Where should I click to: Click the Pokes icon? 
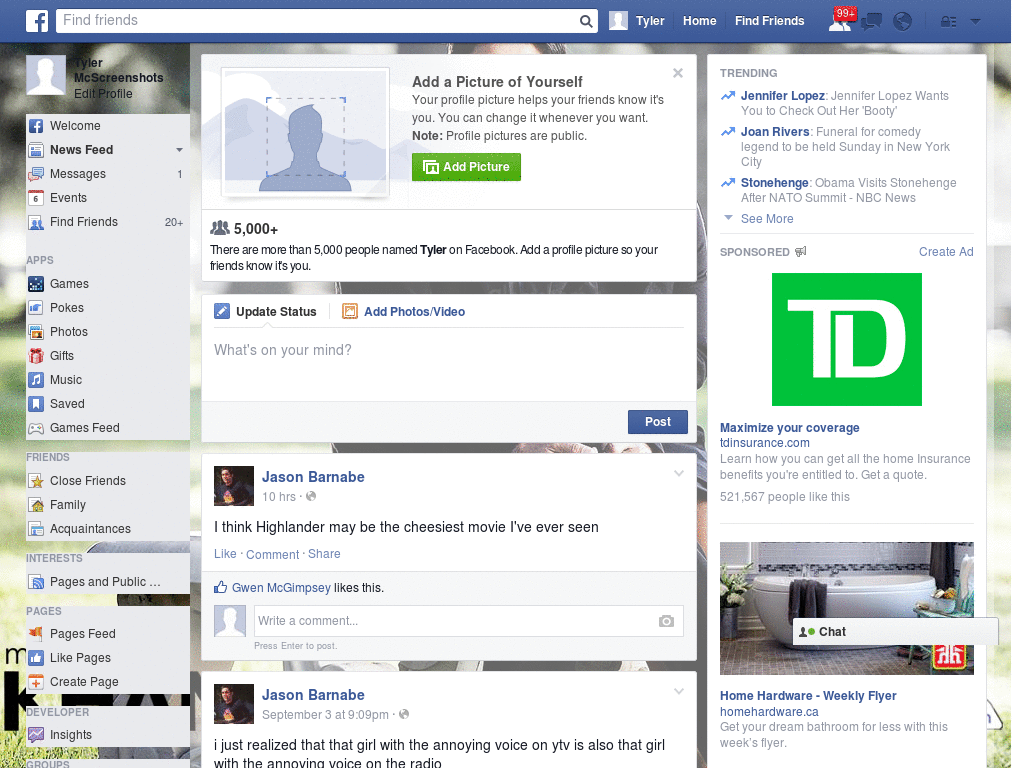click(36, 308)
